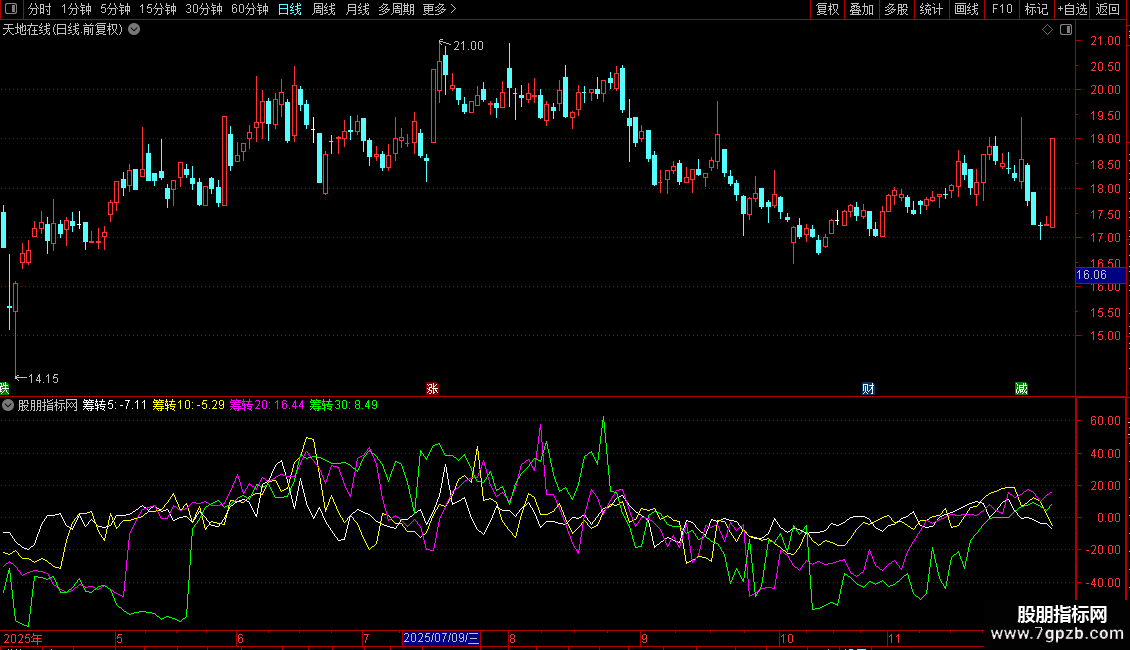Open the 更多 periods dropdown
Viewport: 1130px width, 650px height.
click(x=439, y=9)
